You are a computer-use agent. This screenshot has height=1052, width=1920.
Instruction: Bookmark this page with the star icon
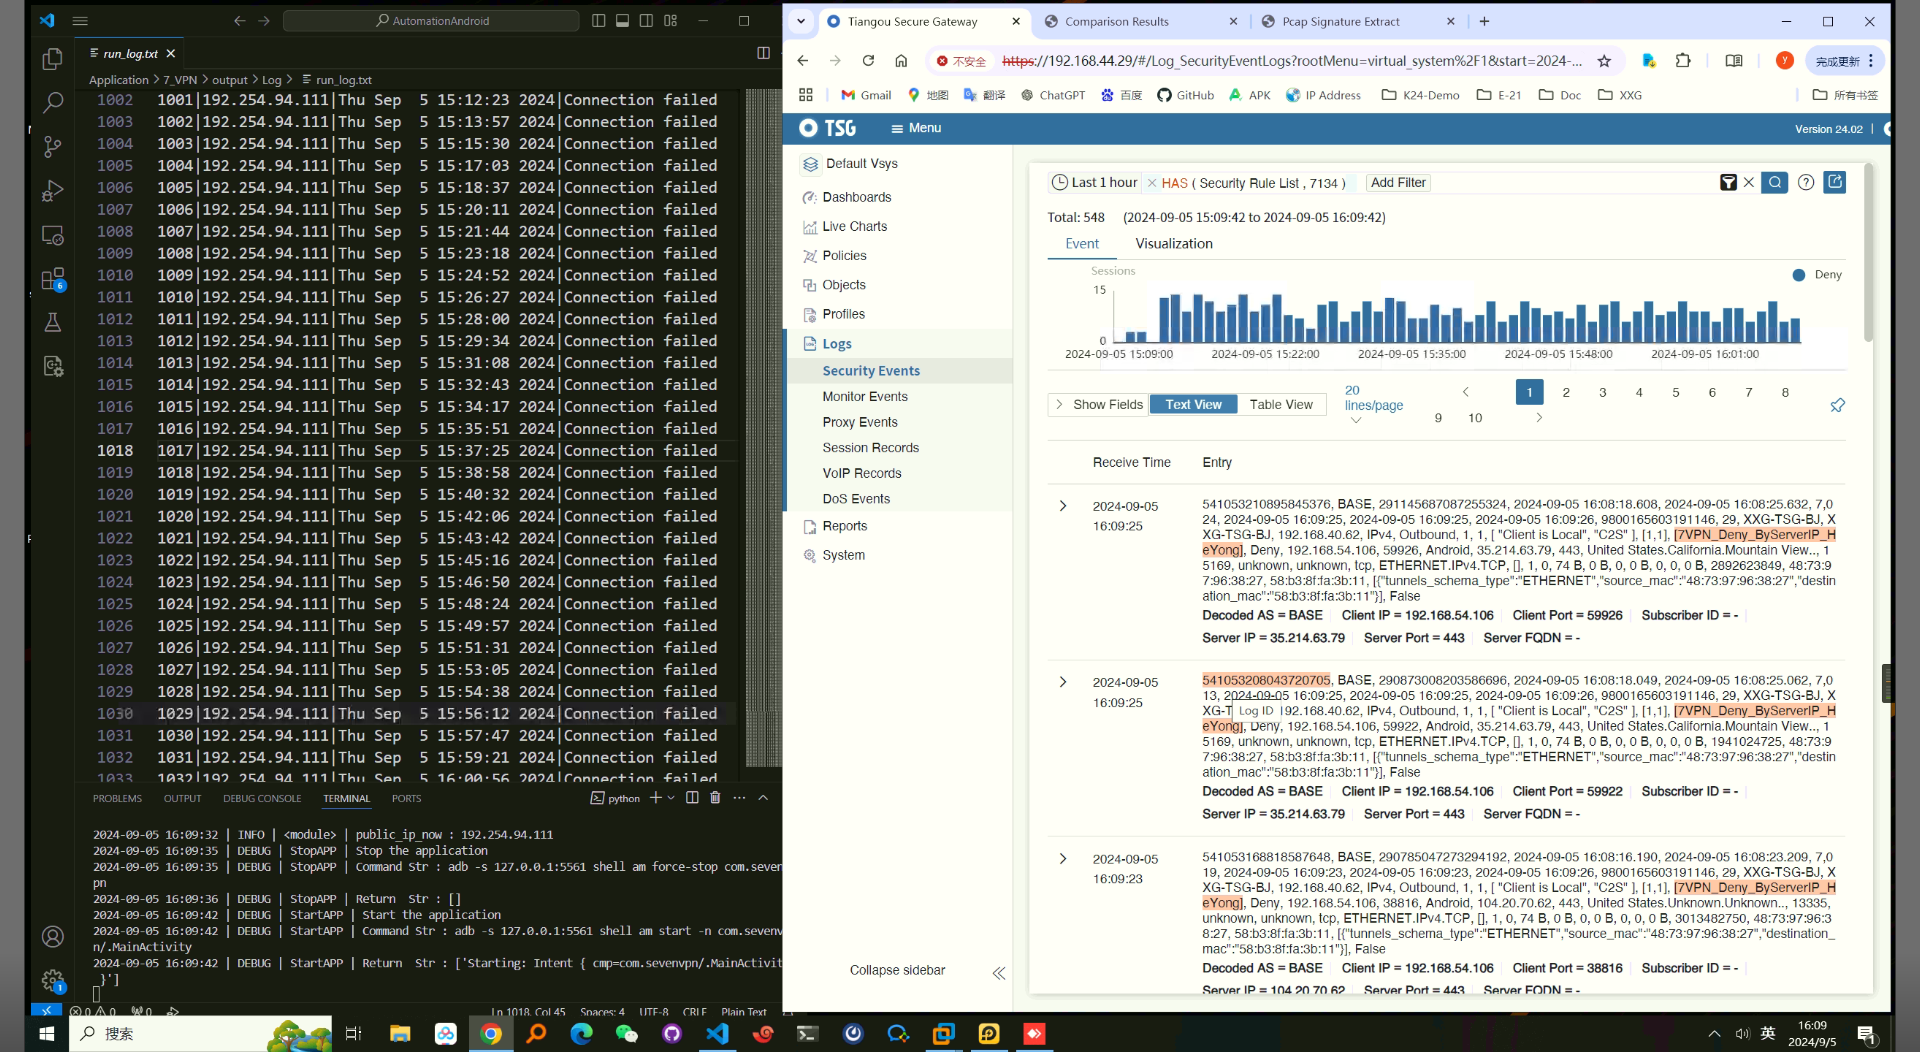1604,61
